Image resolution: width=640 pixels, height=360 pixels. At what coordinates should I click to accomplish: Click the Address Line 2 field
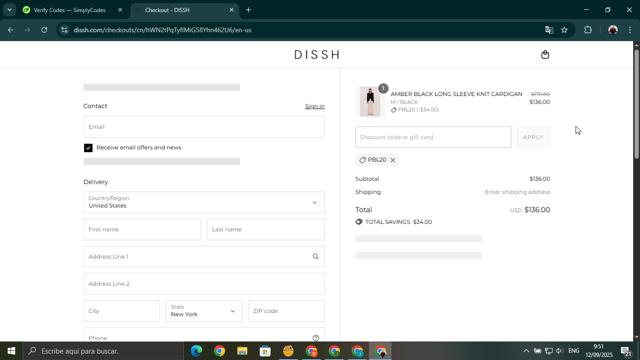(x=204, y=284)
